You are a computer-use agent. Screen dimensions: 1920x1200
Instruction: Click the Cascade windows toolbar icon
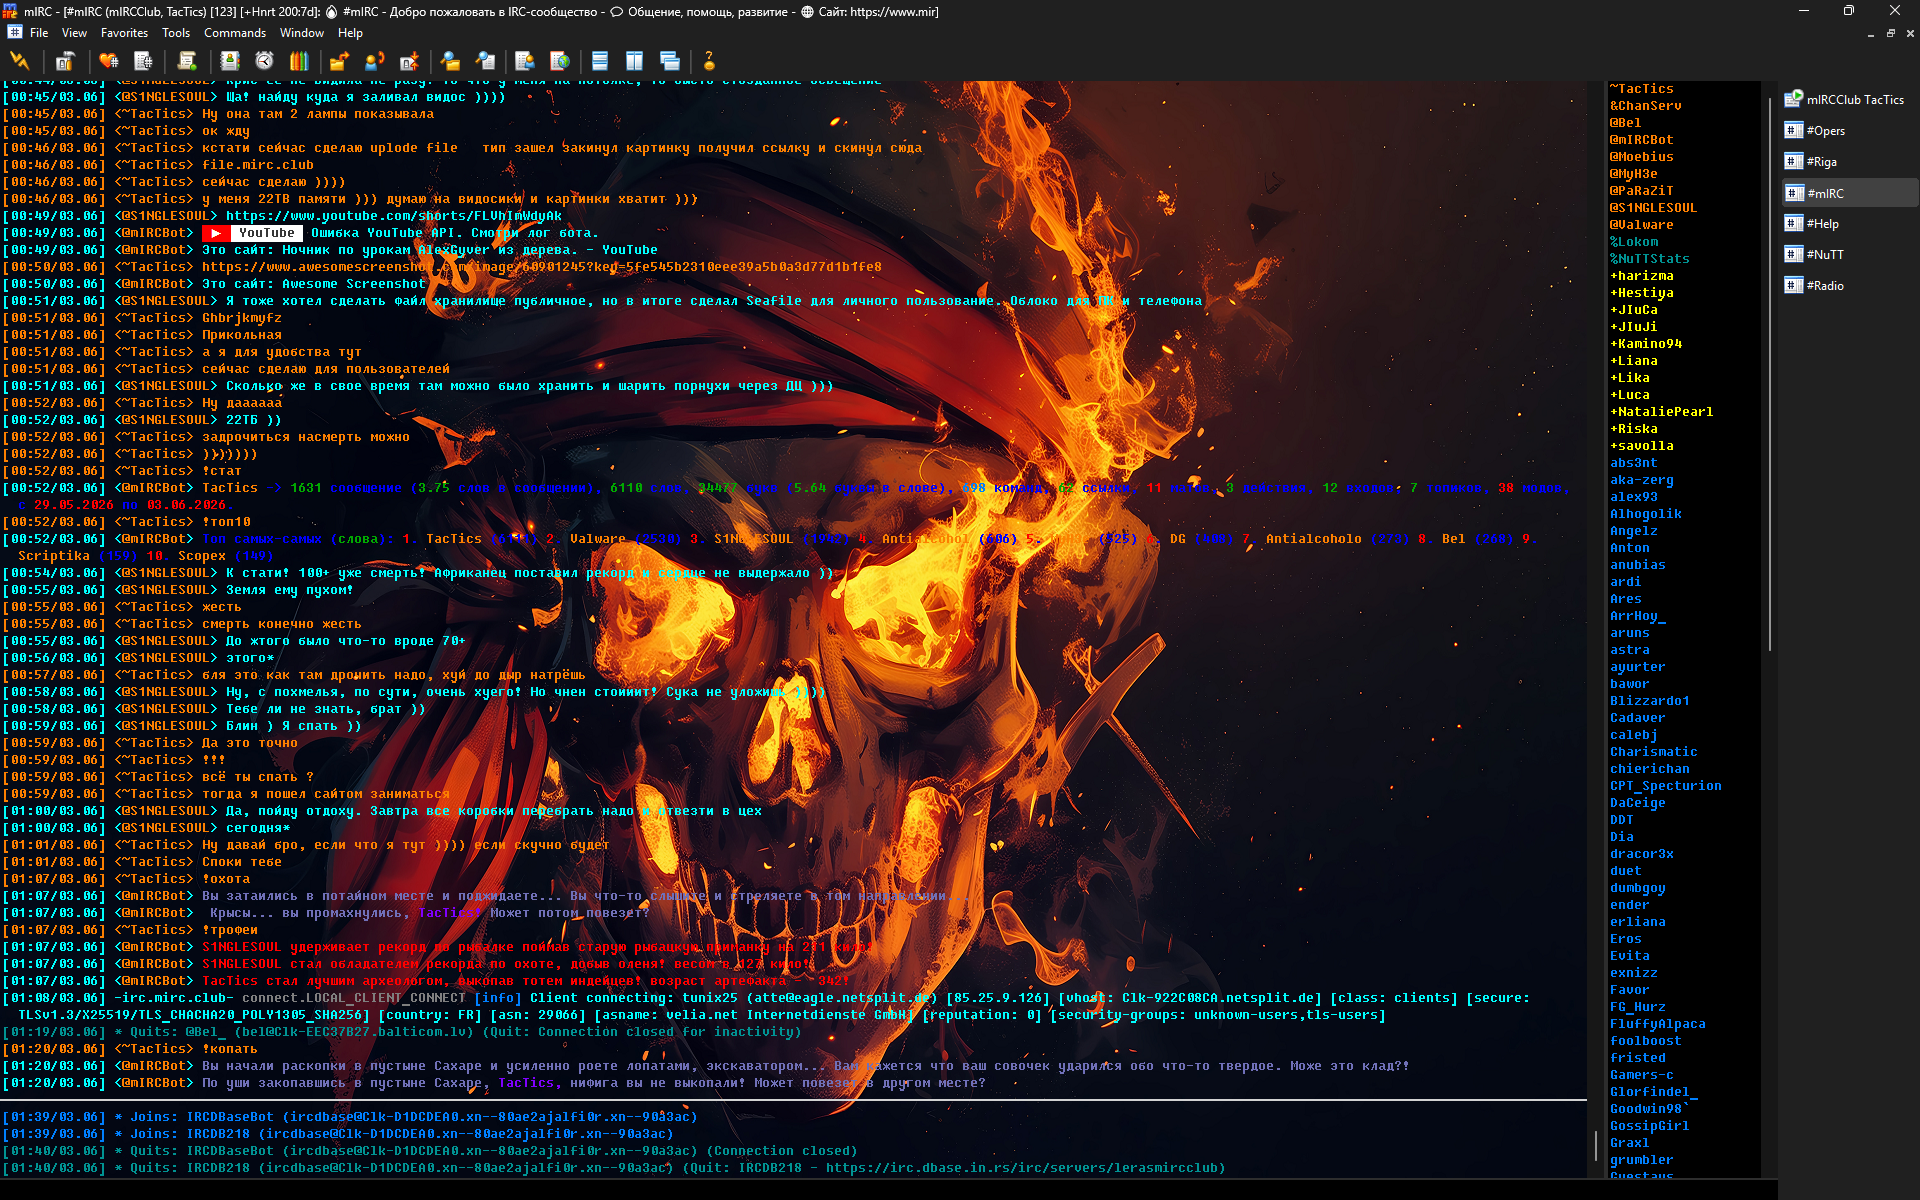click(x=670, y=61)
